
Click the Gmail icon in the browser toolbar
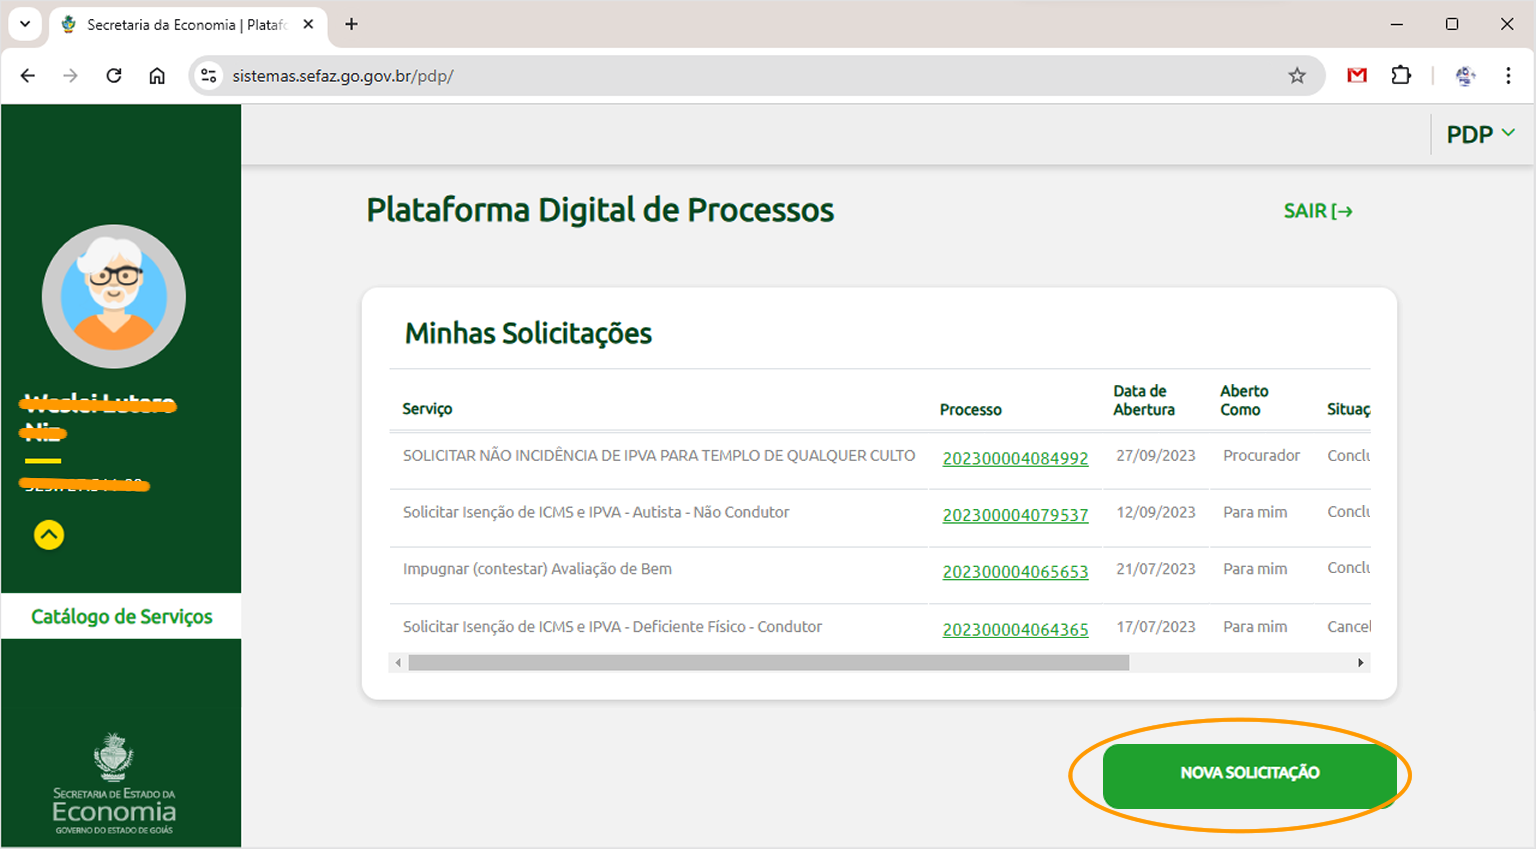[1357, 75]
